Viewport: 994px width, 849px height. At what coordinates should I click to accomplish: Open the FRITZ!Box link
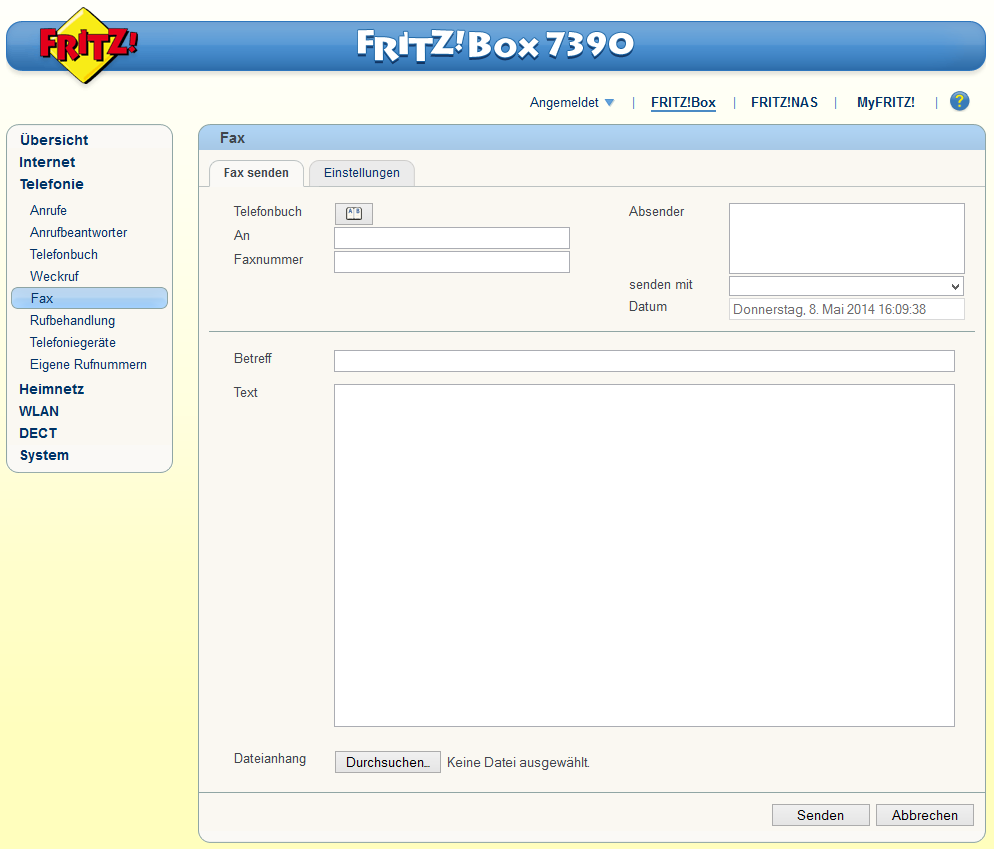pyautogui.click(x=683, y=103)
